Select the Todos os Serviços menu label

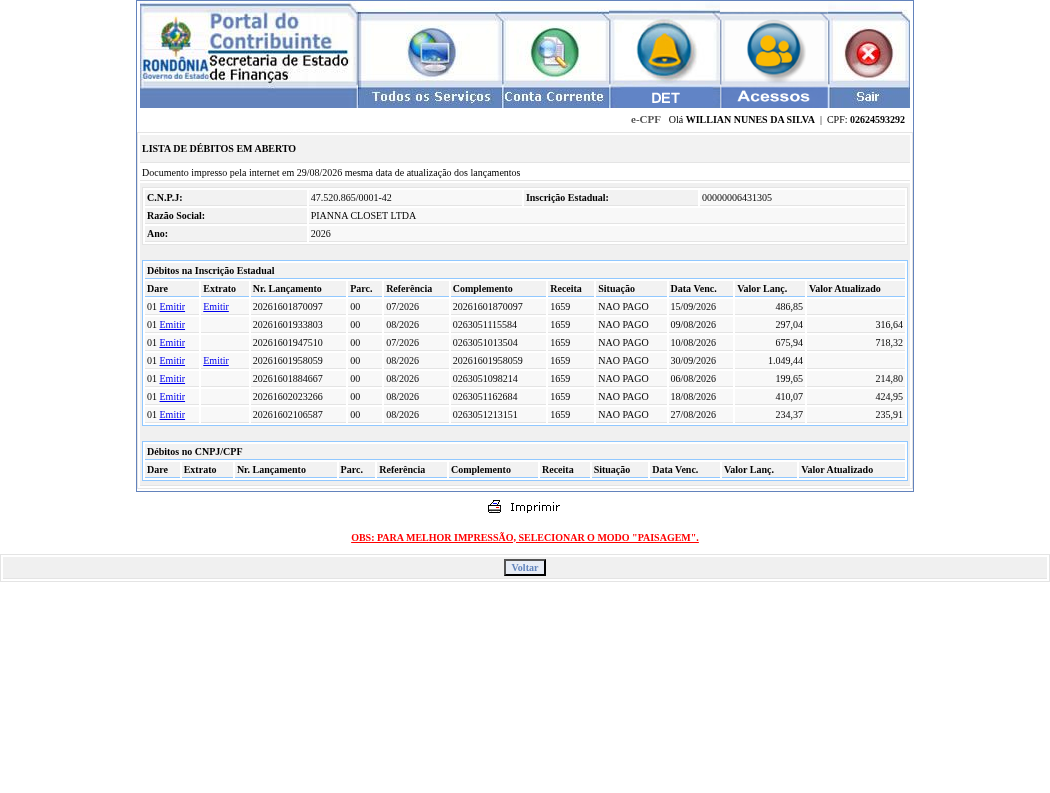[x=431, y=97]
